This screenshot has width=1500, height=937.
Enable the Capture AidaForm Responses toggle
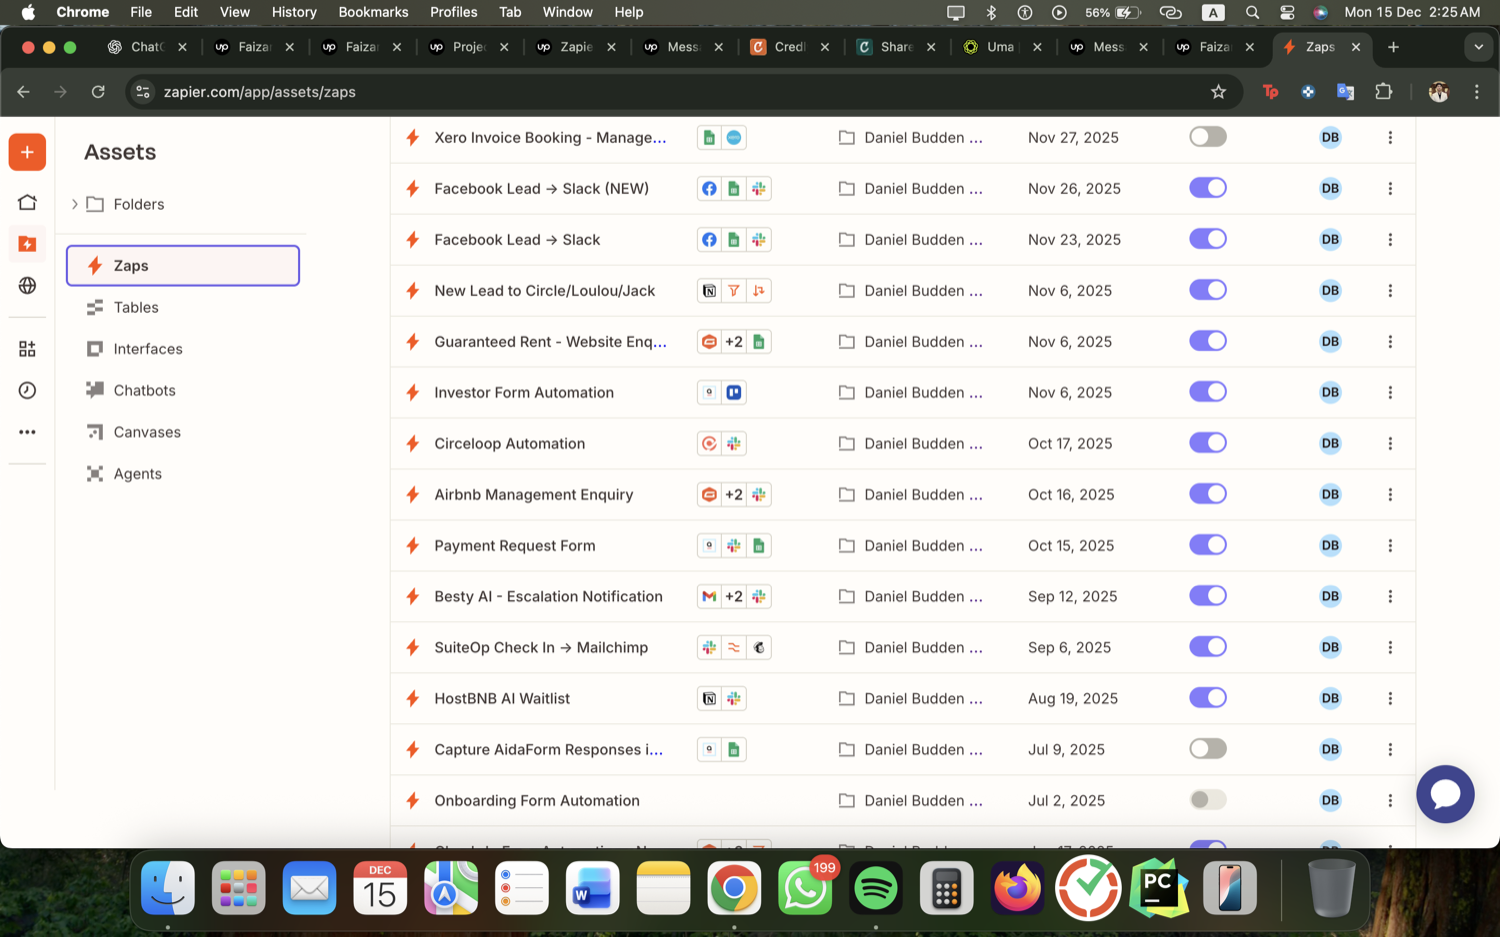1208,749
